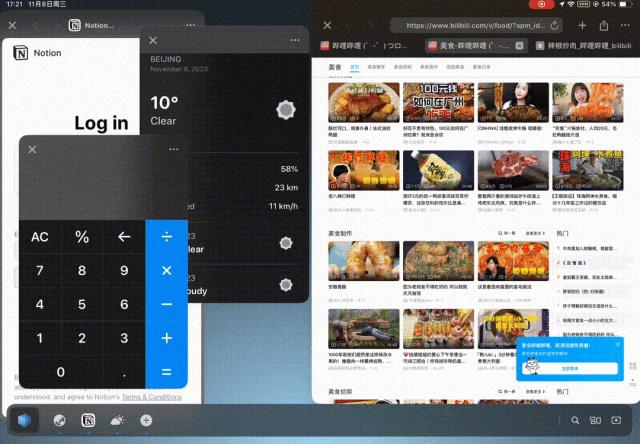Open Notion's Terms & Conditions link
The height and width of the screenshot is (444, 640).
[x=151, y=397]
